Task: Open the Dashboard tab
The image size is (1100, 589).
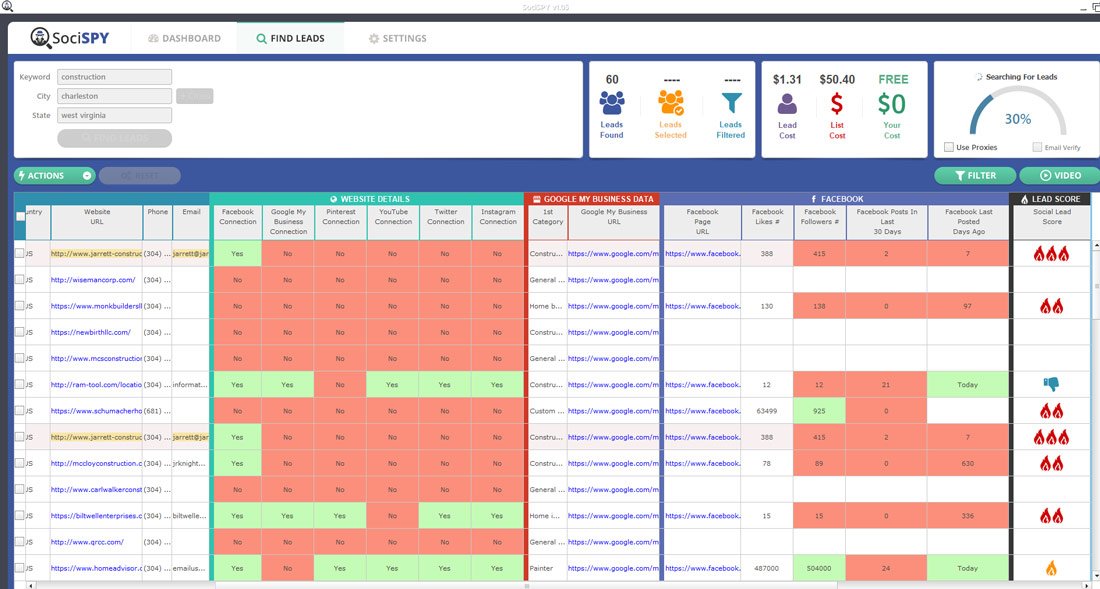Action: point(184,39)
